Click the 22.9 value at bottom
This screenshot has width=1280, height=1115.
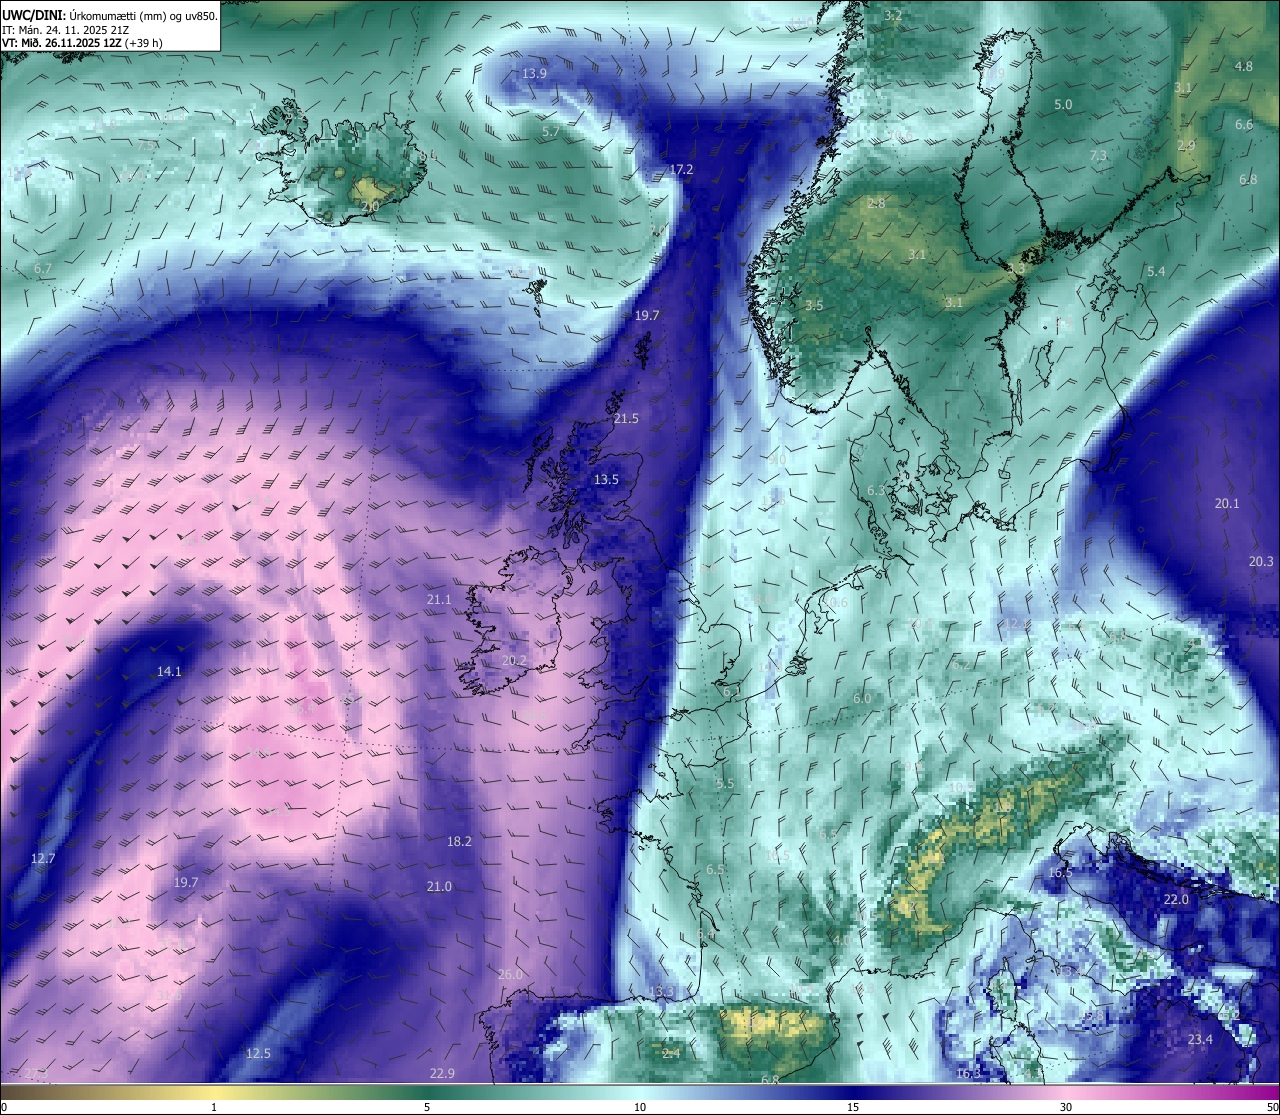[x=442, y=1074]
